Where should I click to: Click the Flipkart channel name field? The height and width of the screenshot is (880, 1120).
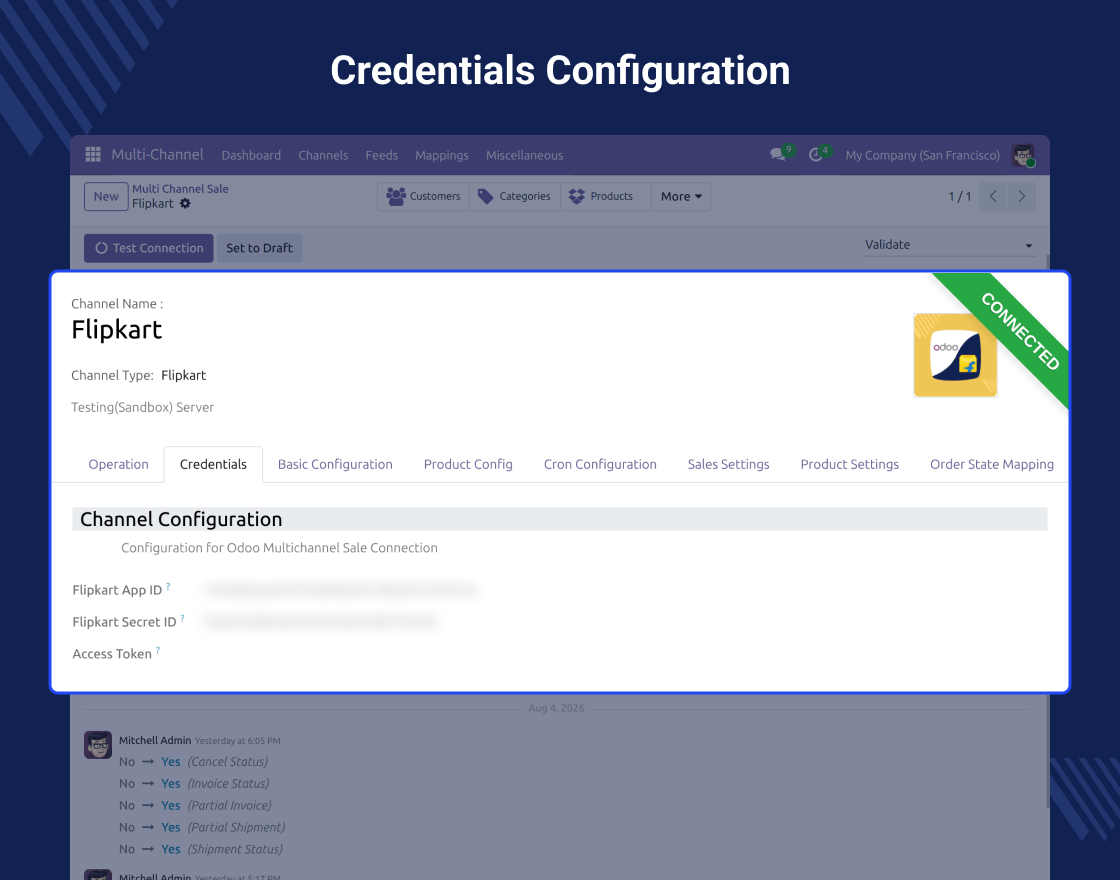pyautogui.click(x=117, y=329)
